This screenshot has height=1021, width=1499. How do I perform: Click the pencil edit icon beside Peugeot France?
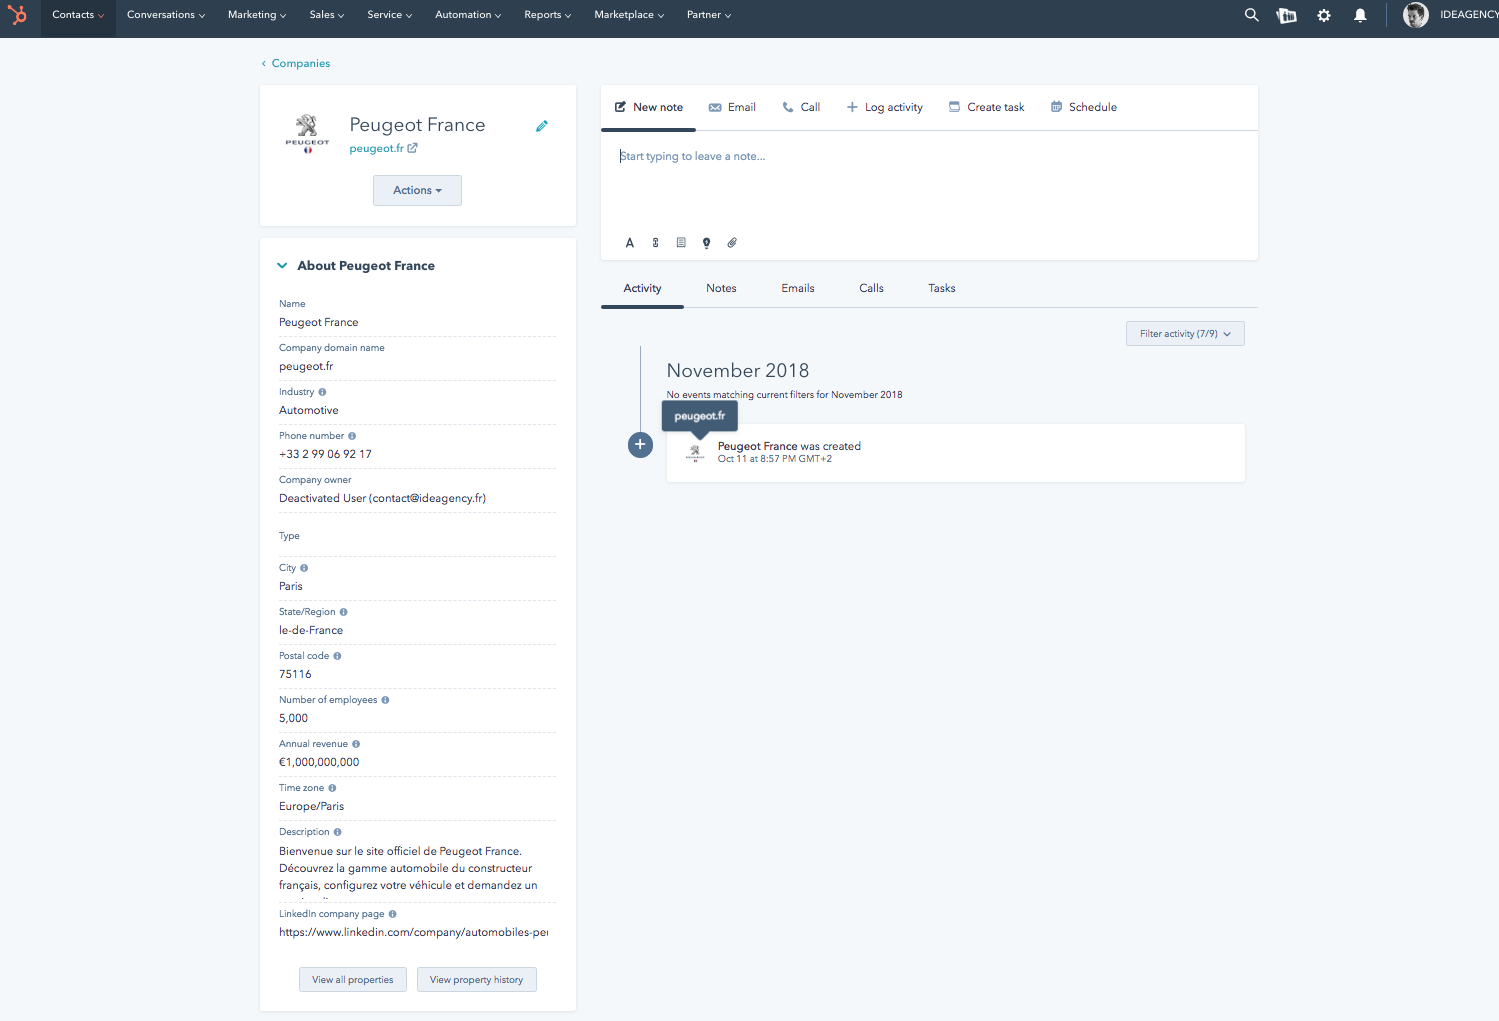[x=542, y=126]
